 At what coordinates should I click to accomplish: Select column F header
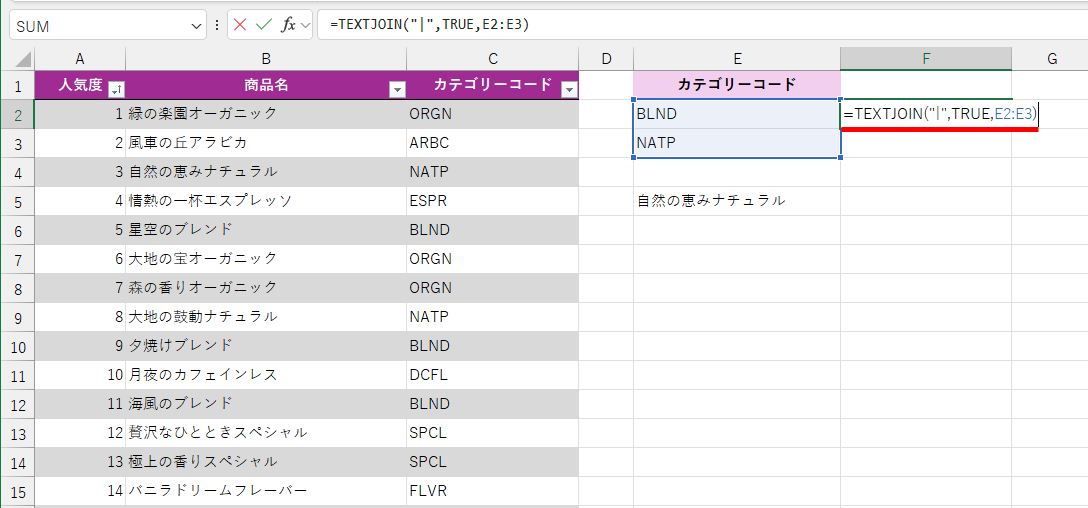pyautogui.click(x=926, y=59)
